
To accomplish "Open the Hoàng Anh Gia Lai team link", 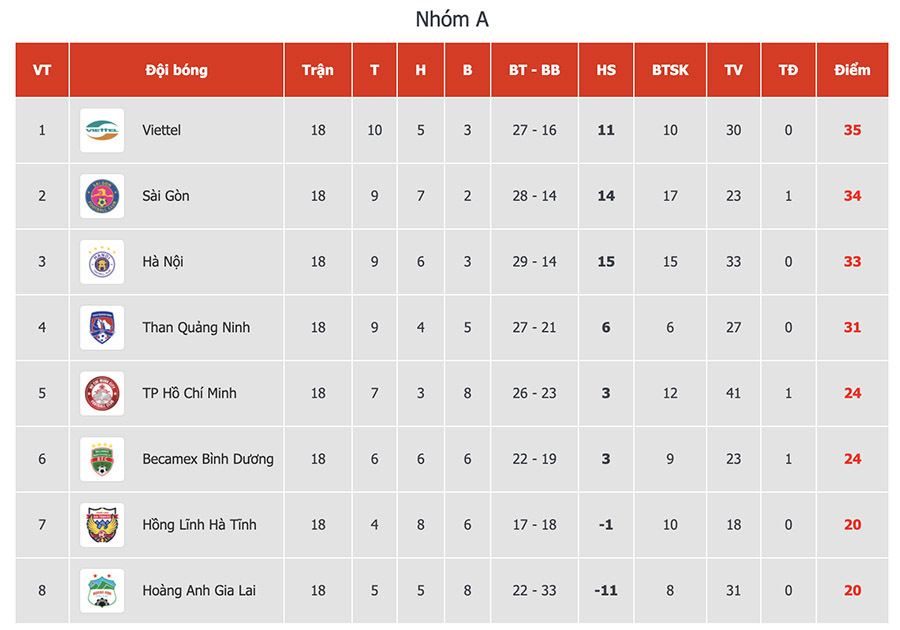I will pyautogui.click(x=199, y=590).
